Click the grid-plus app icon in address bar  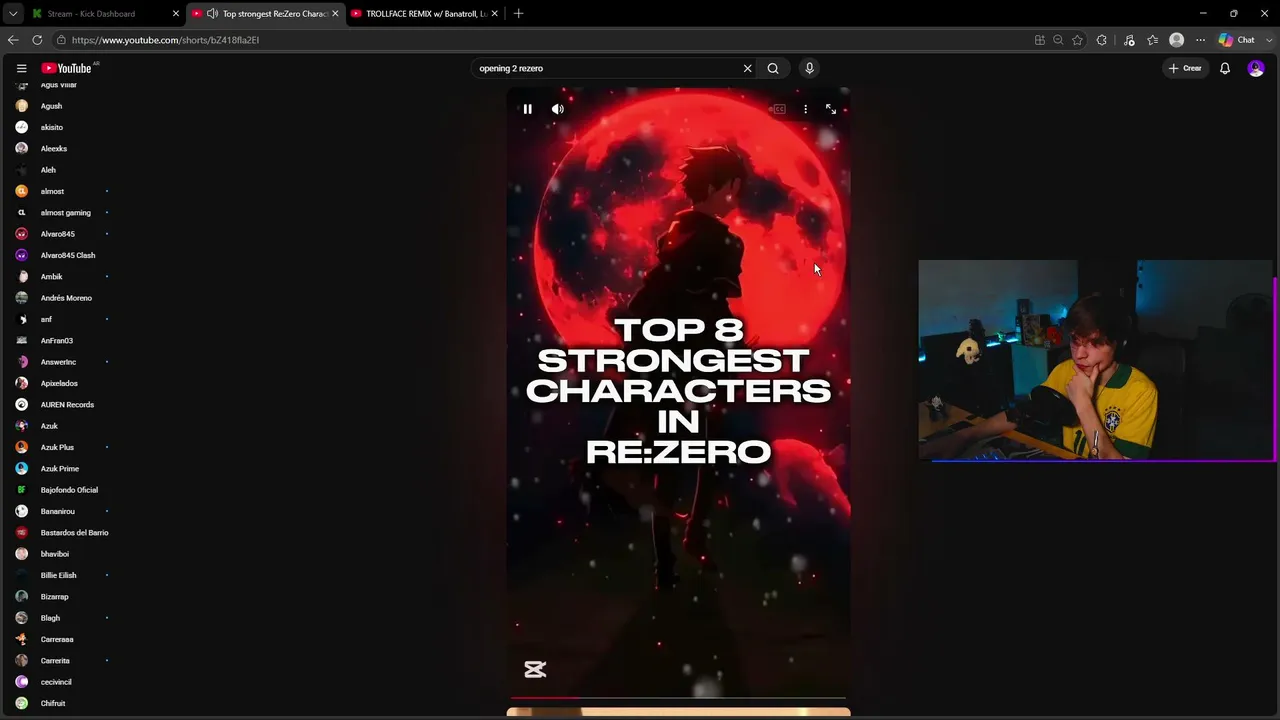coord(1040,40)
